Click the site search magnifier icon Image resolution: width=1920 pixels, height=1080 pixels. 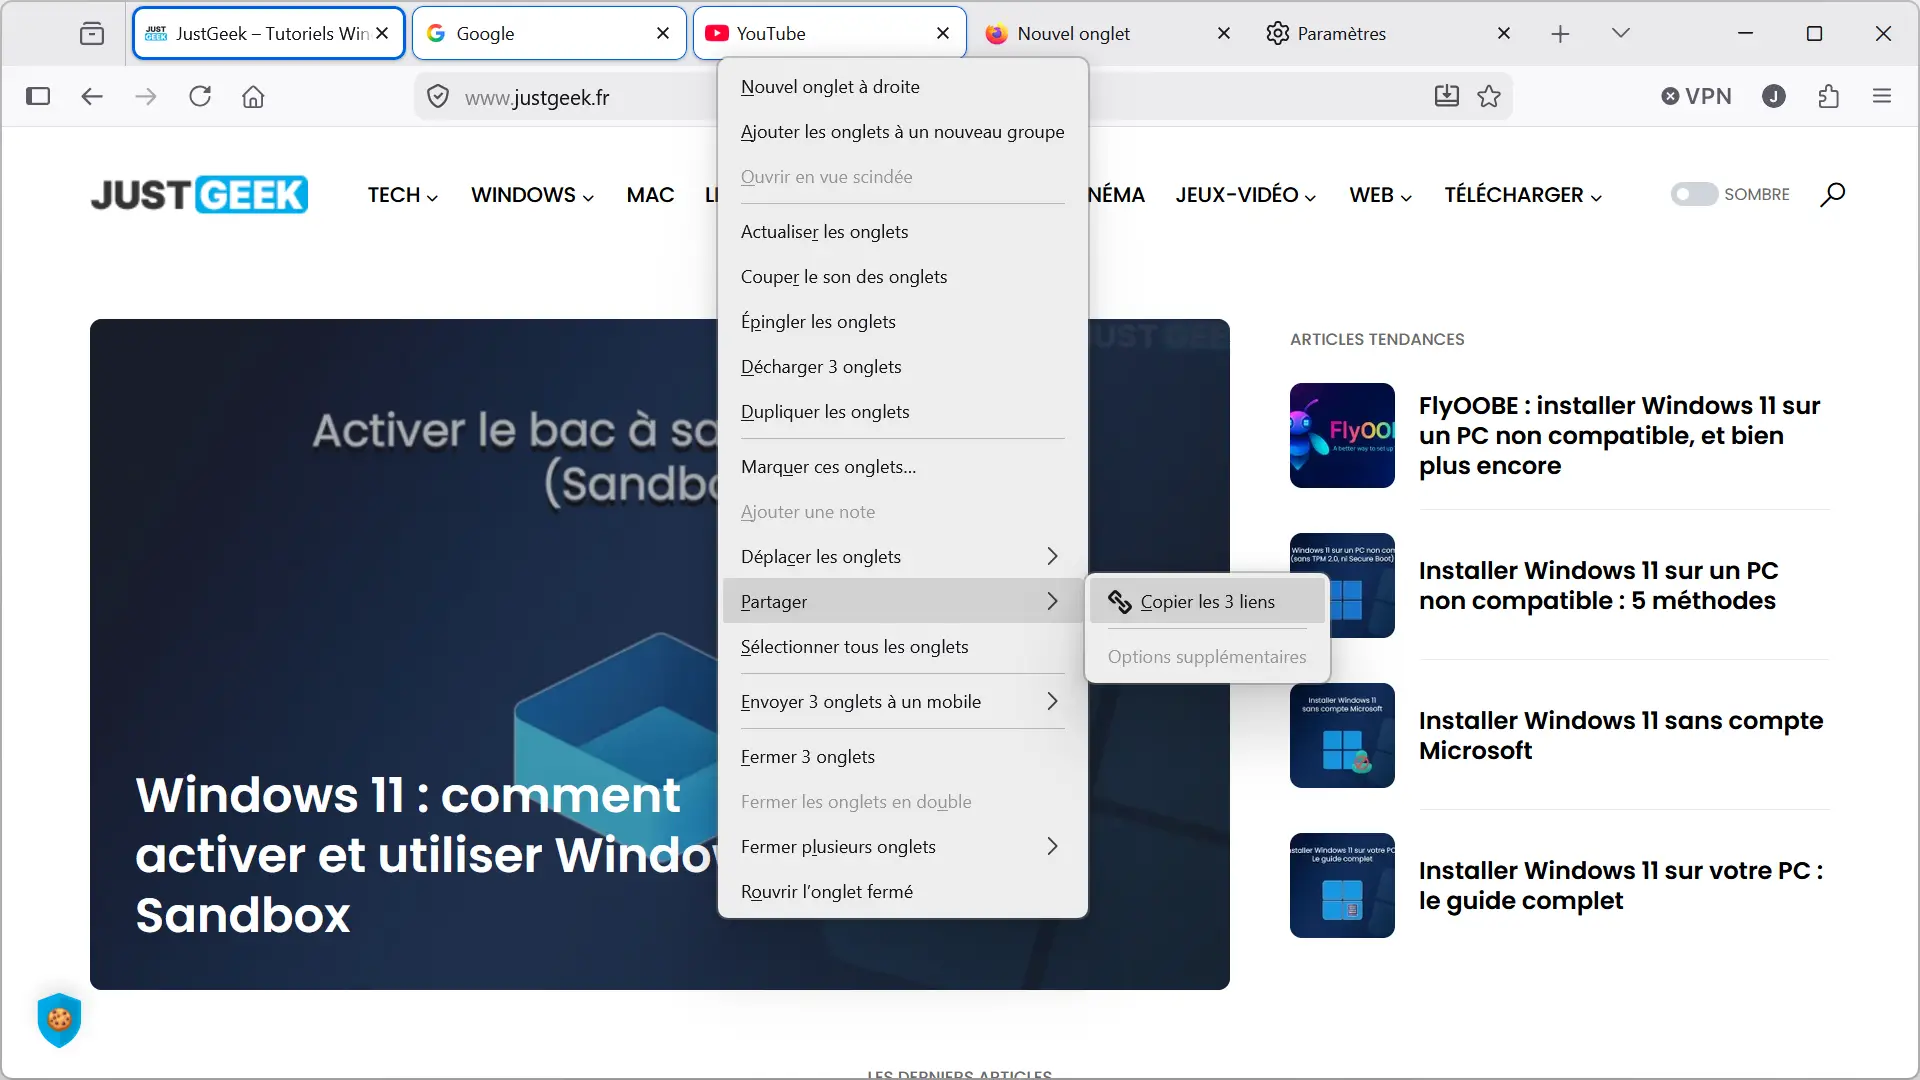[1832, 194]
